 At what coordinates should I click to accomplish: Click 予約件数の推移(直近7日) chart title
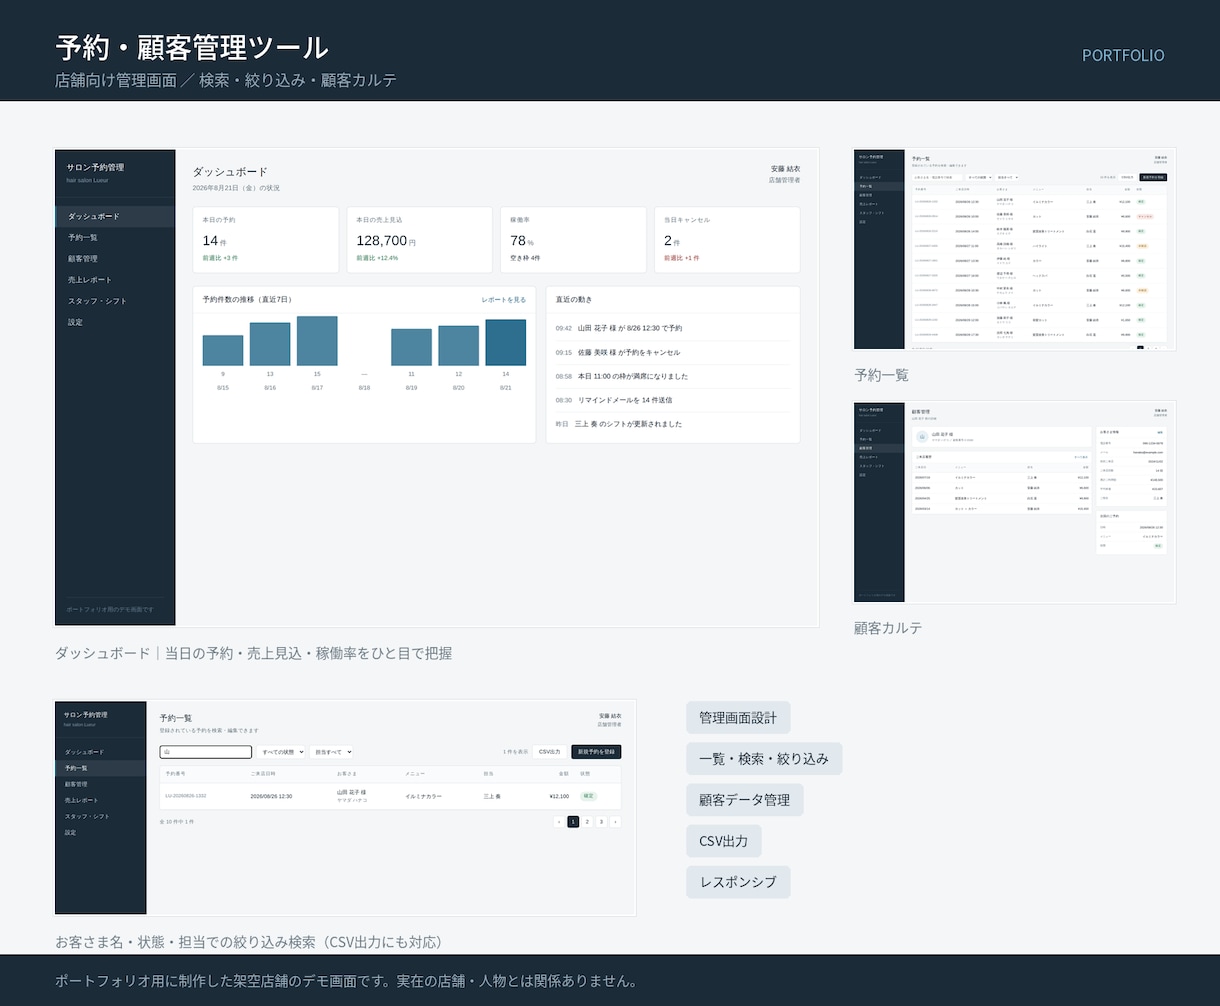[x=247, y=299]
